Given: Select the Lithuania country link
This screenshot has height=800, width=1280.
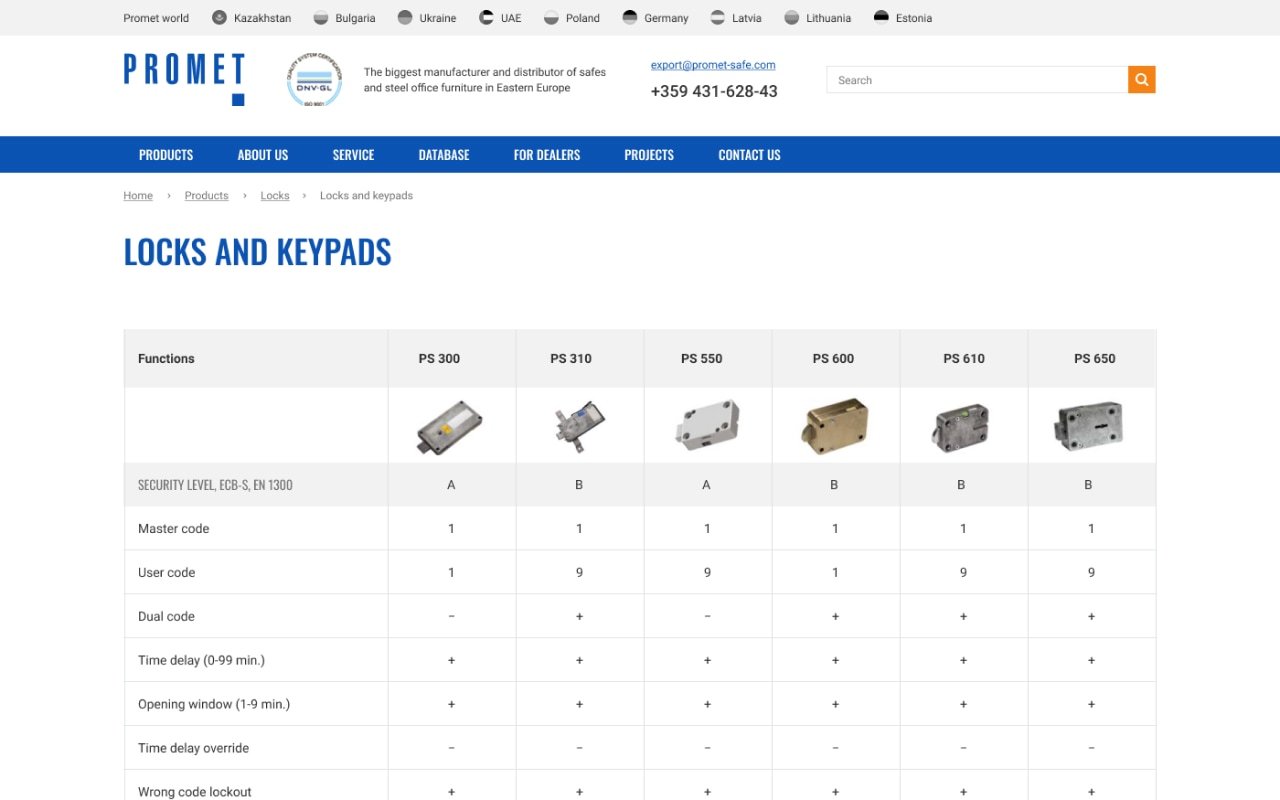Looking at the screenshot, I should [x=829, y=18].
